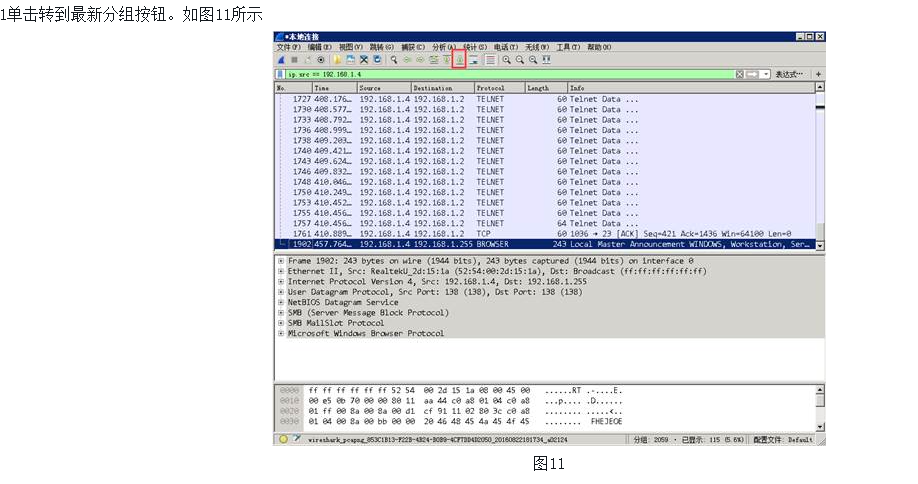Viewport: 918px width, 484px height.
Task: Zoom in on packet text
Action: point(506,60)
